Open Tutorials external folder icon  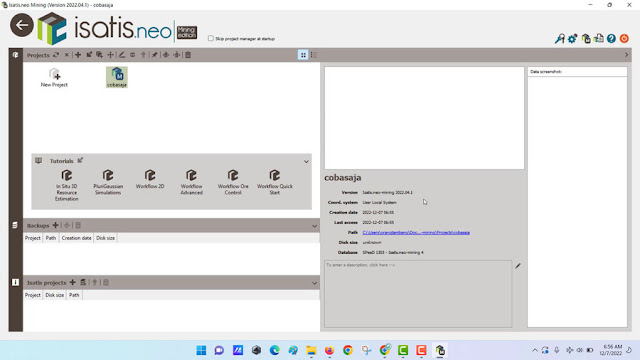(x=80, y=160)
